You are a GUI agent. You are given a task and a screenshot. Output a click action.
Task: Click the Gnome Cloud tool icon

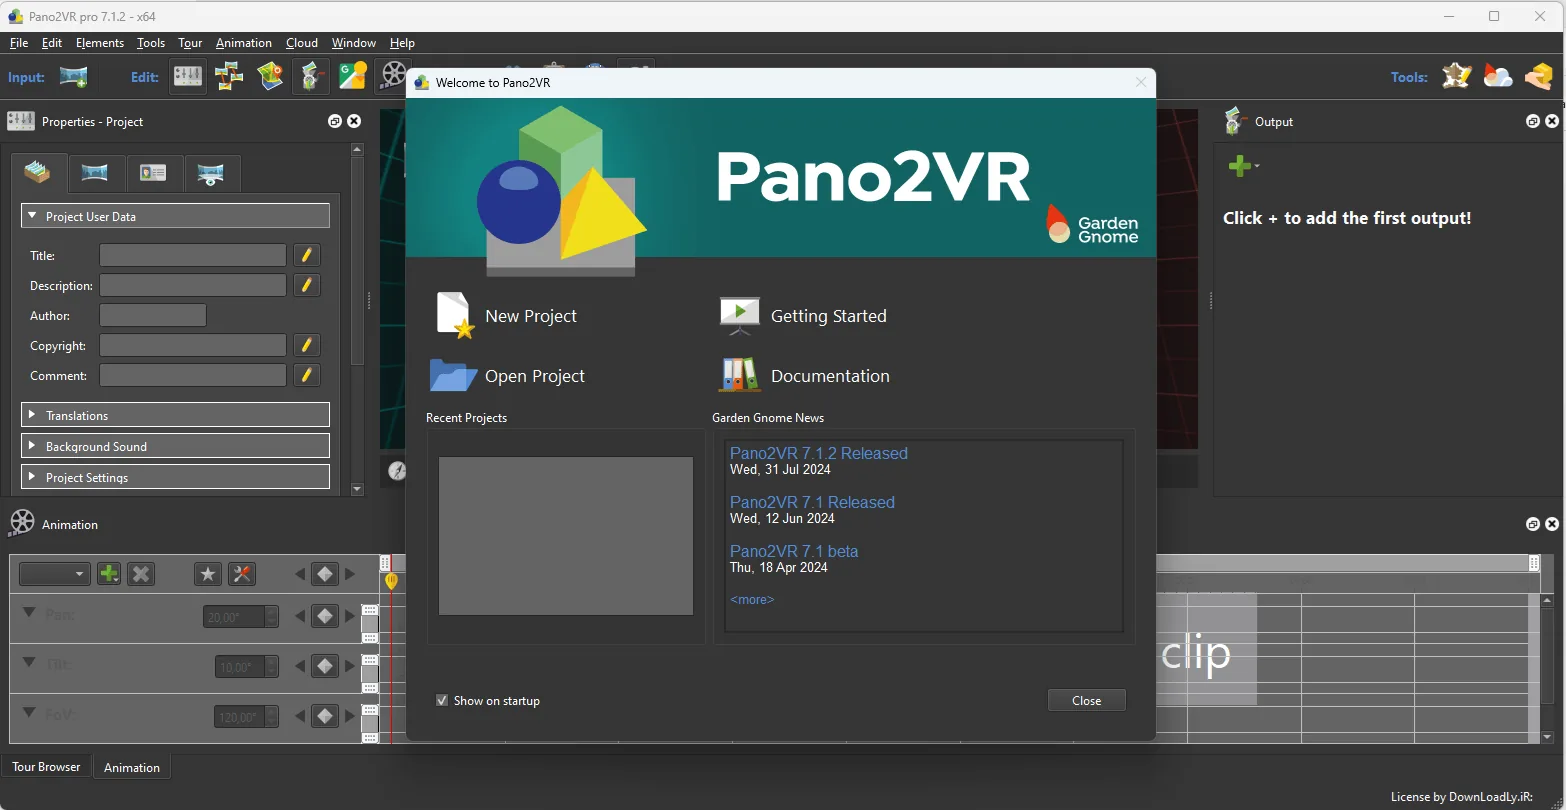point(1498,76)
